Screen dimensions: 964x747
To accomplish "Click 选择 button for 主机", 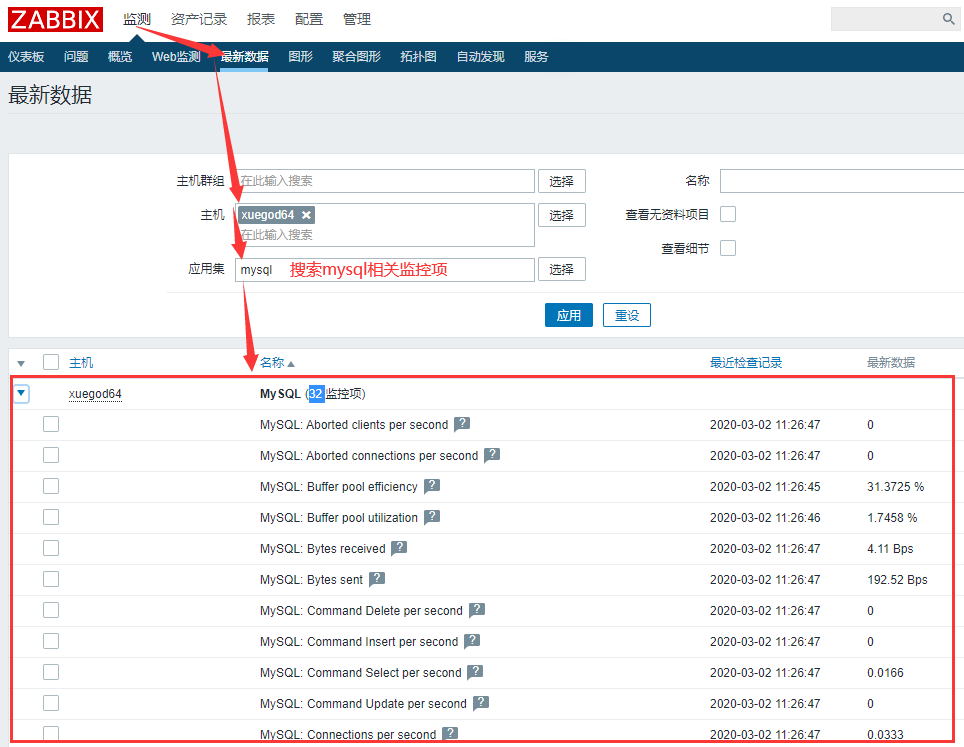I will coord(562,215).
